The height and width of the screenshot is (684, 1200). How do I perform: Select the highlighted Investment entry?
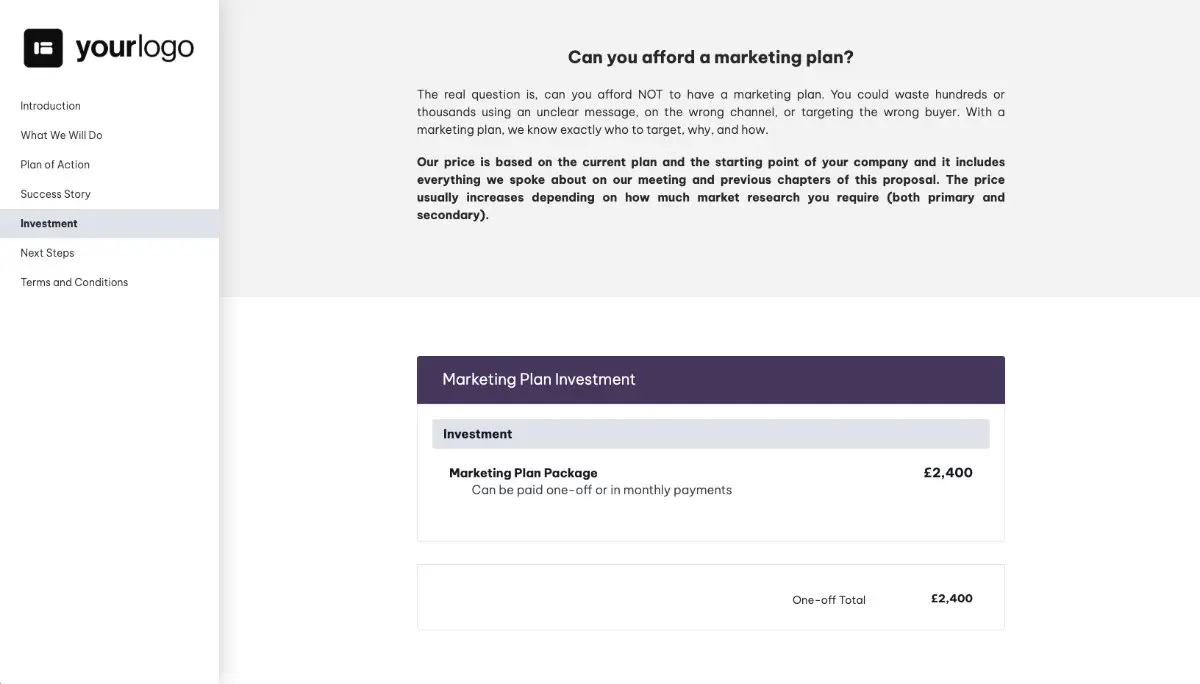tap(48, 223)
